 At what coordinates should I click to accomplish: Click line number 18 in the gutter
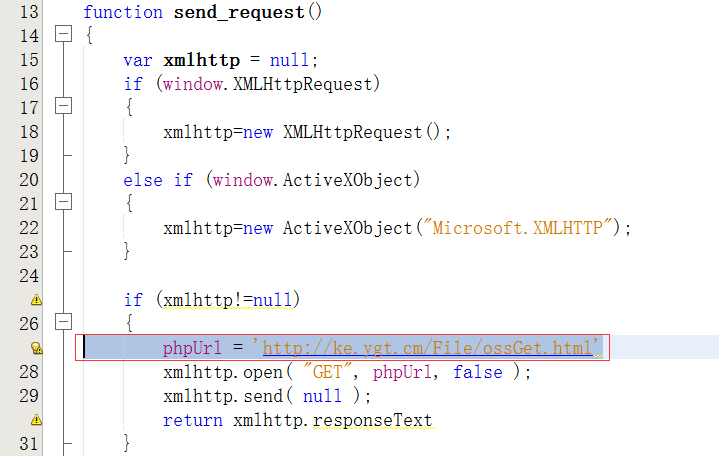(x=29, y=132)
